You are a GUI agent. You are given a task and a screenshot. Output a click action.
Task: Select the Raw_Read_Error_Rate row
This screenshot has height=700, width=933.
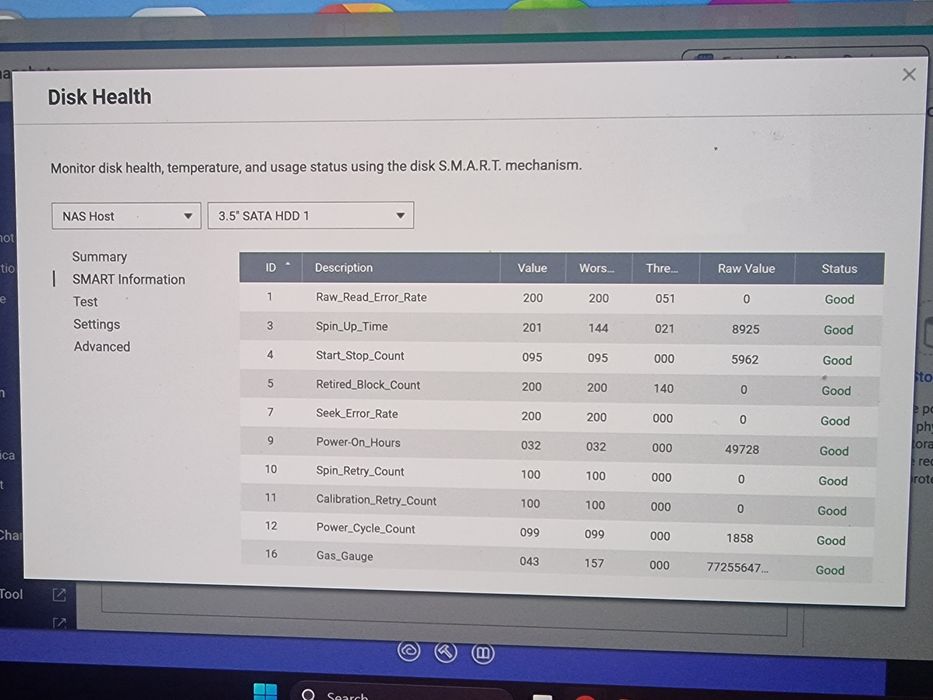coord(561,298)
